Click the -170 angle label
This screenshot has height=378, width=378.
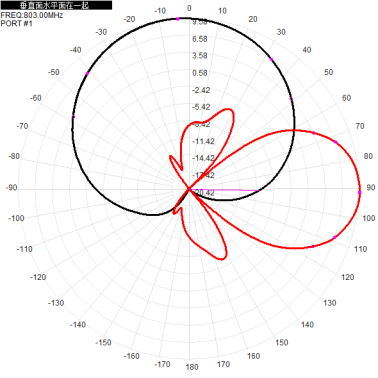pos(162,364)
